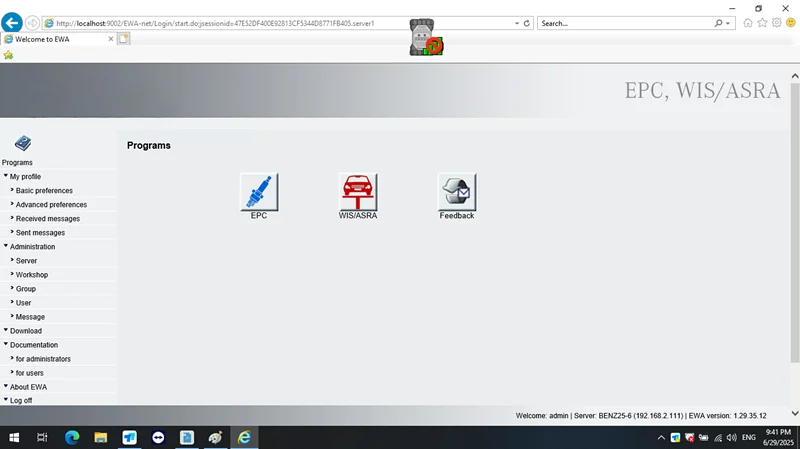Image resolution: width=800 pixels, height=449 pixels.
Task: Open Server administration
Action: (26, 261)
